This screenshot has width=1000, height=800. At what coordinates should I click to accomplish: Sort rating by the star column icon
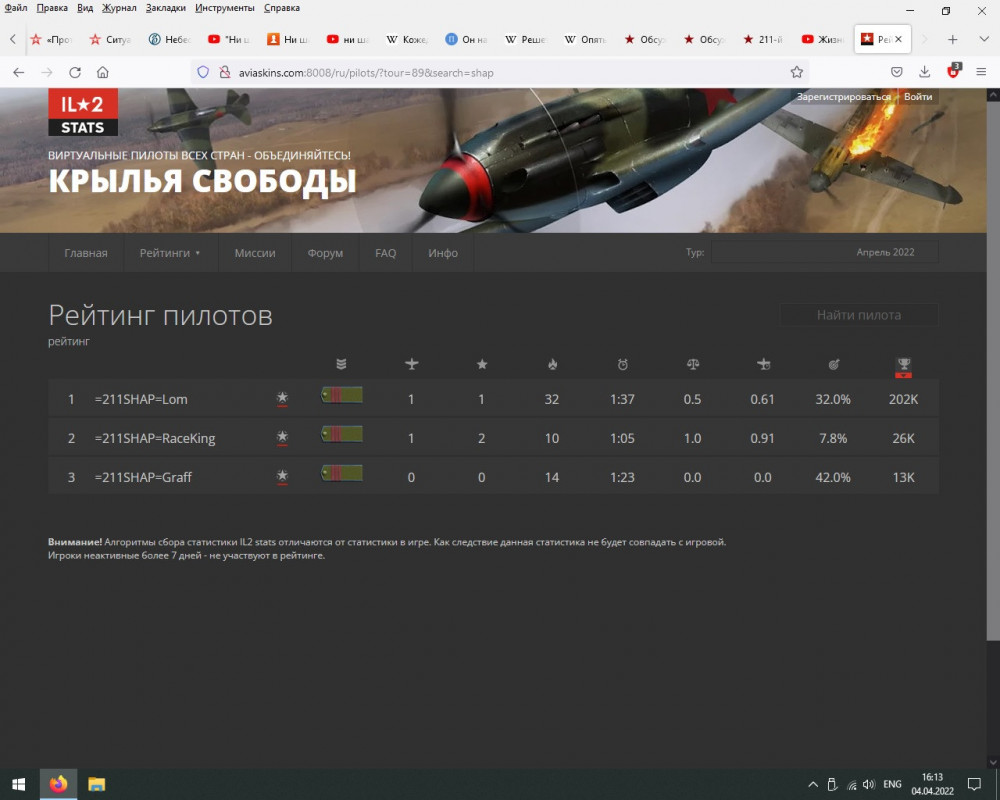coord(481,363)
